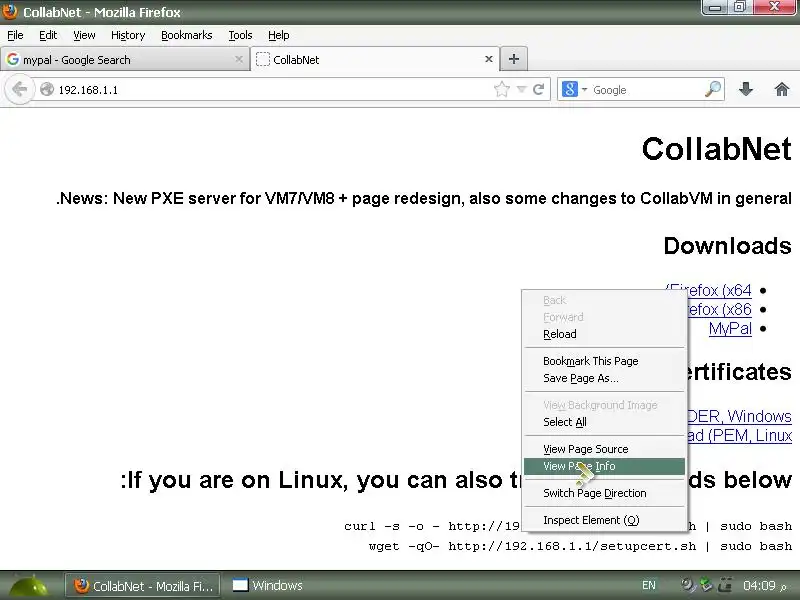The height and width of the screenshot is (600, 800).
Task: Choose Reload in the context menu
Action: pyautogui.click(x=604, y=334)
